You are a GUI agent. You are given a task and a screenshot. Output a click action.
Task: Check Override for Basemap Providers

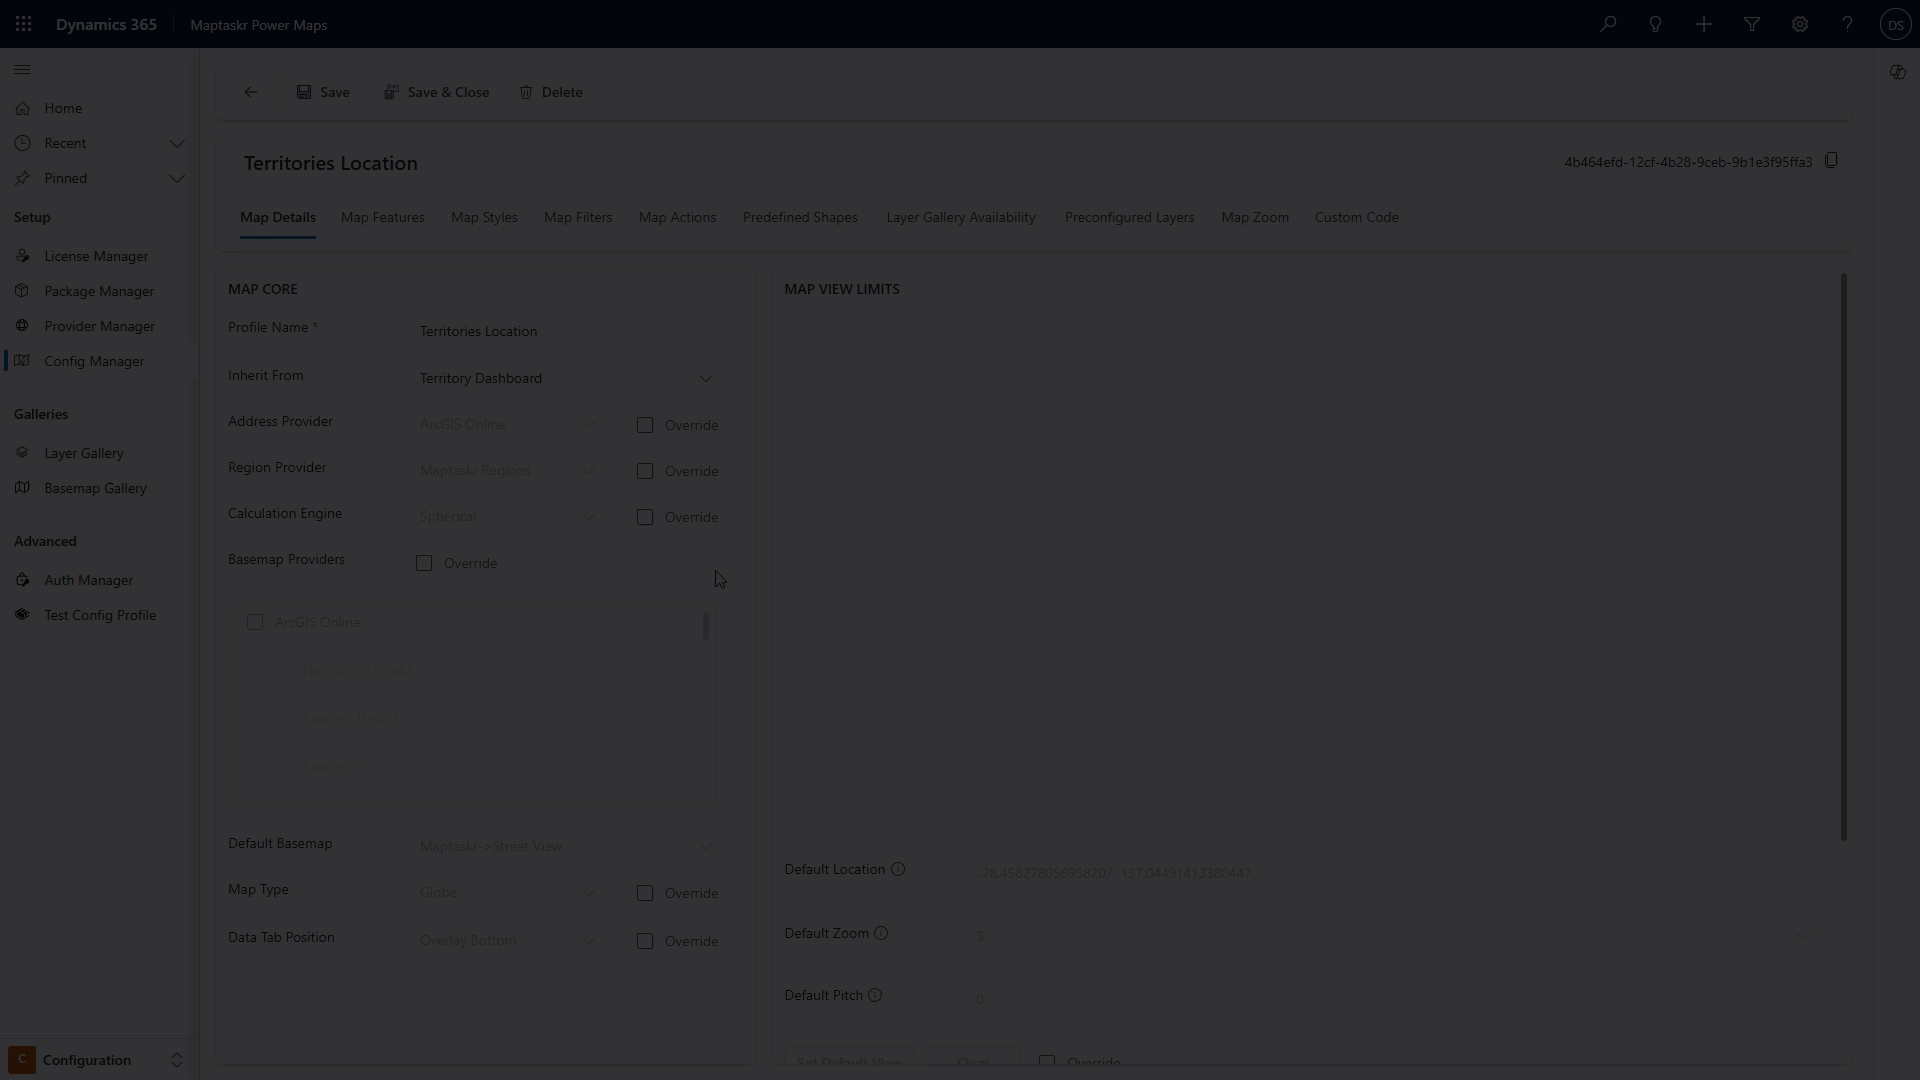click(x=424, y=563)
